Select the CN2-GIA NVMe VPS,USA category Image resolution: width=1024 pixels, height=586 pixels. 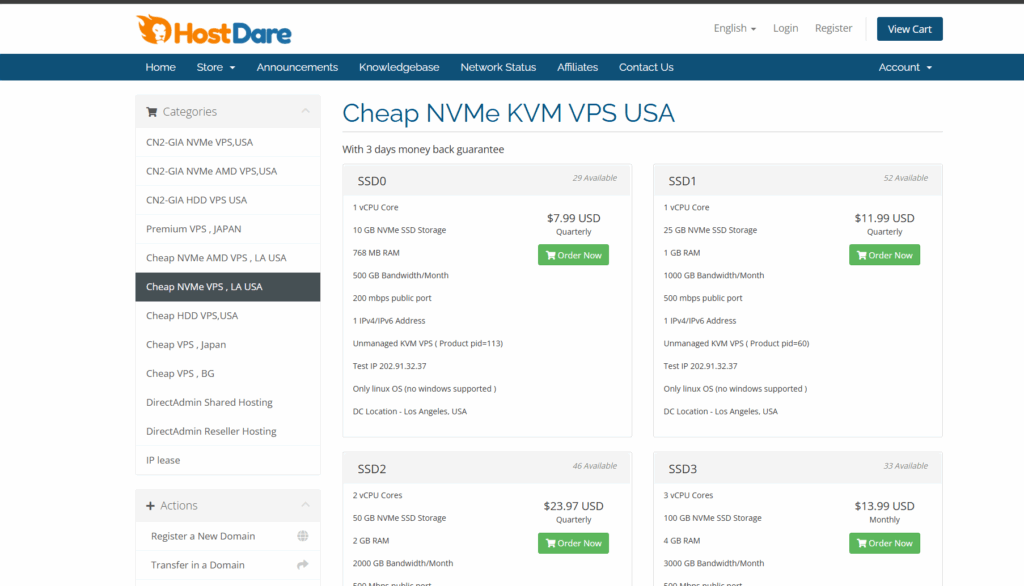[228, 142]
